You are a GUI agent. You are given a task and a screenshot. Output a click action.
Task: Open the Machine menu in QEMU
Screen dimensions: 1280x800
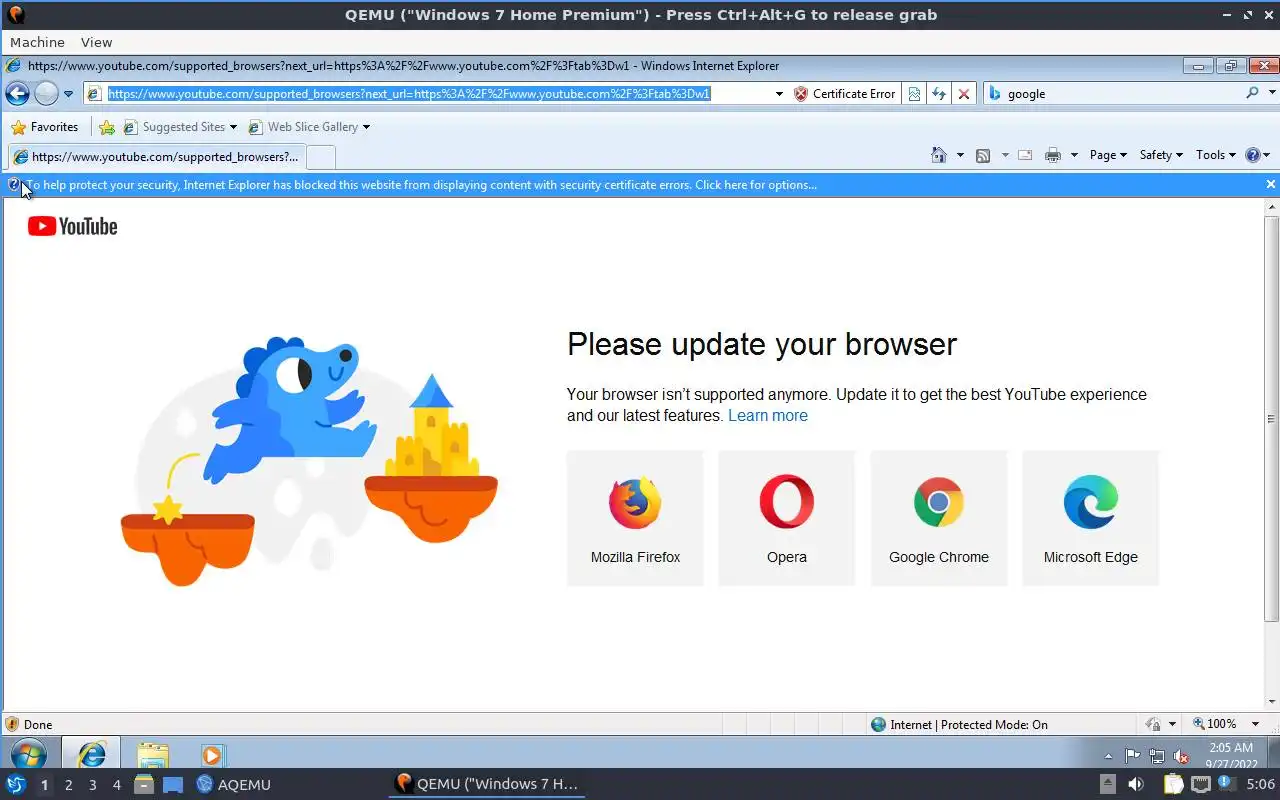pyautogui.click(x=37, y=42)
